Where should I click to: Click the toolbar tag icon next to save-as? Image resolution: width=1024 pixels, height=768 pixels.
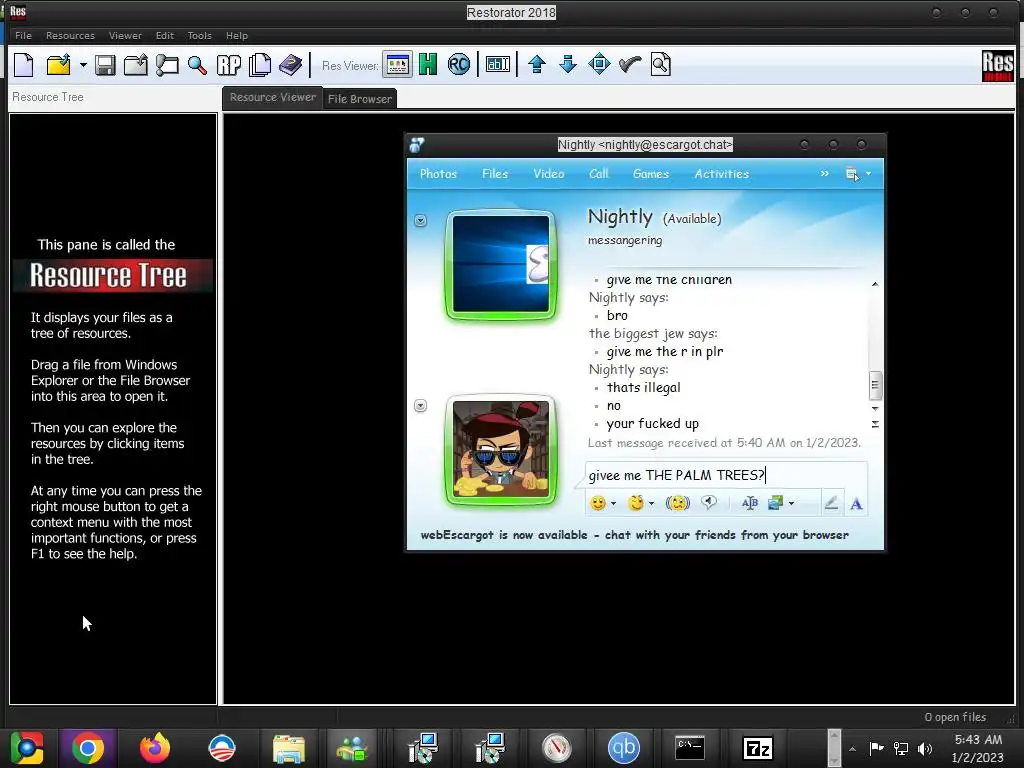[x=167, y=65]
